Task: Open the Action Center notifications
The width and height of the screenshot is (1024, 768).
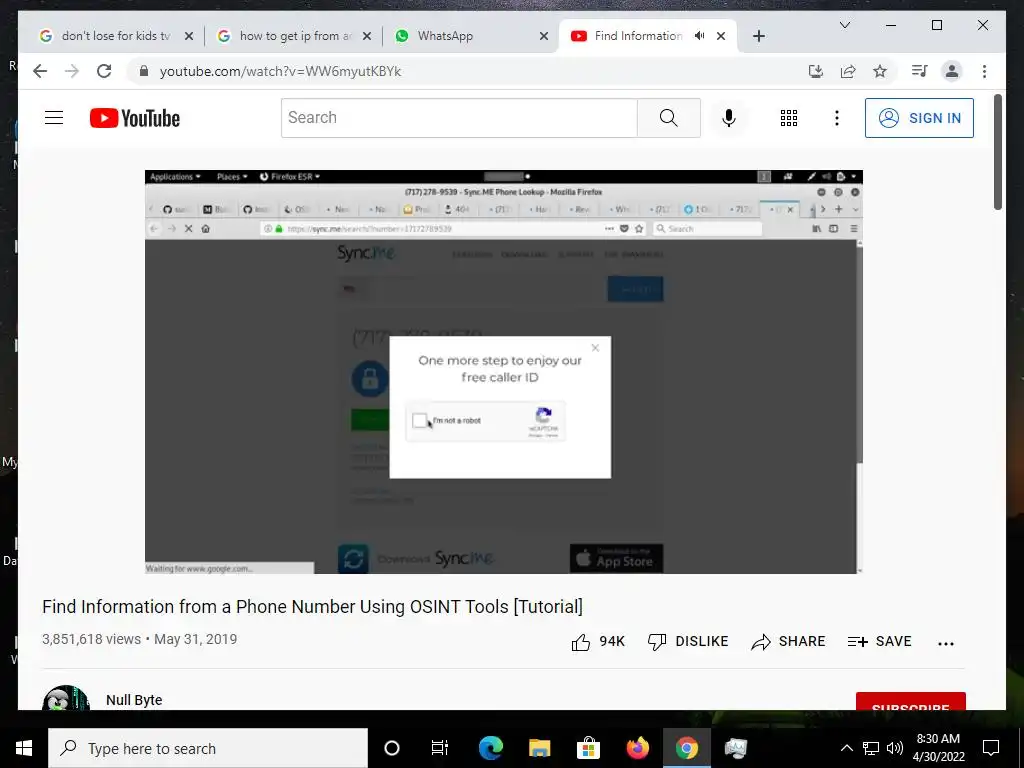Action: point(991,748)
